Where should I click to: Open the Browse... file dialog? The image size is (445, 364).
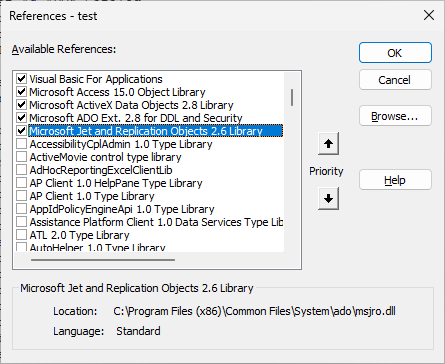point(395,116)
